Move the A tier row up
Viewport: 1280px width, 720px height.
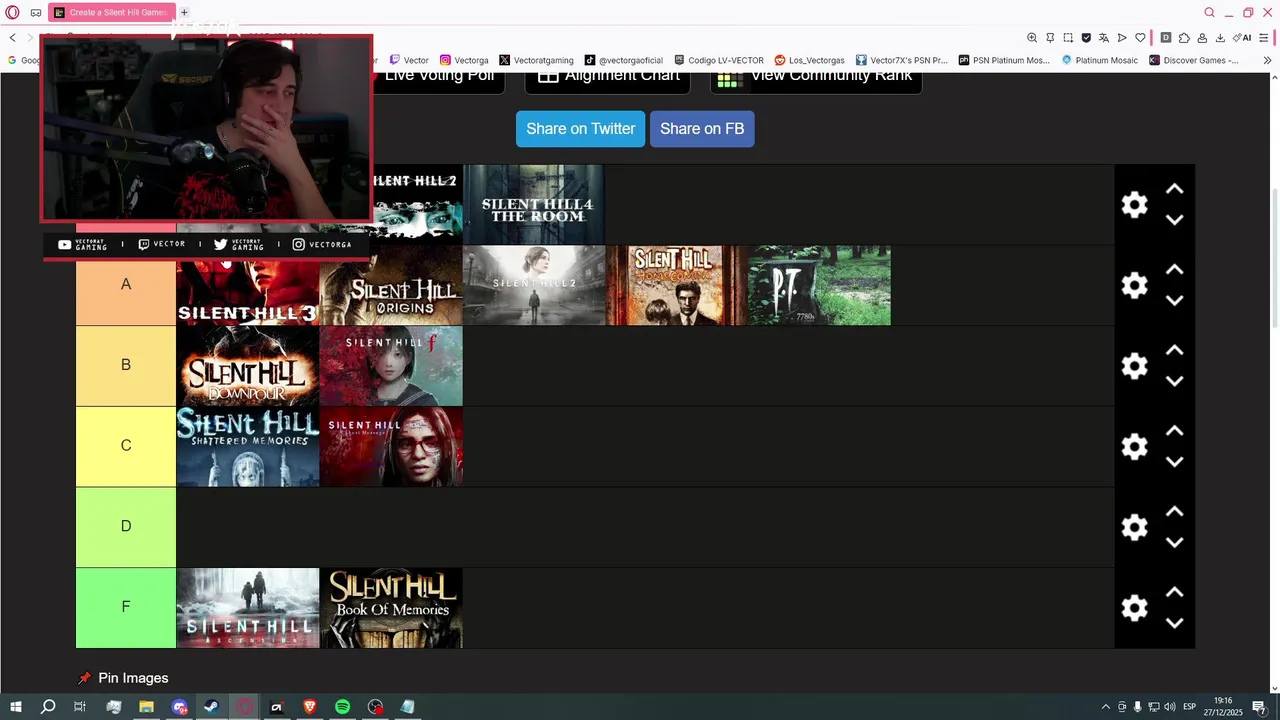pyautogui.click(x=1175, y=270)
